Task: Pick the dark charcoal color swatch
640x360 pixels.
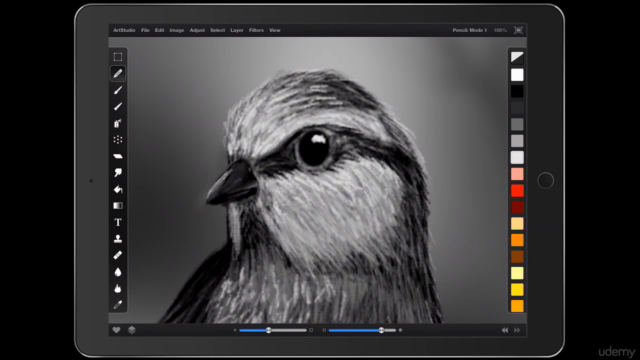Action: point(517,108)
